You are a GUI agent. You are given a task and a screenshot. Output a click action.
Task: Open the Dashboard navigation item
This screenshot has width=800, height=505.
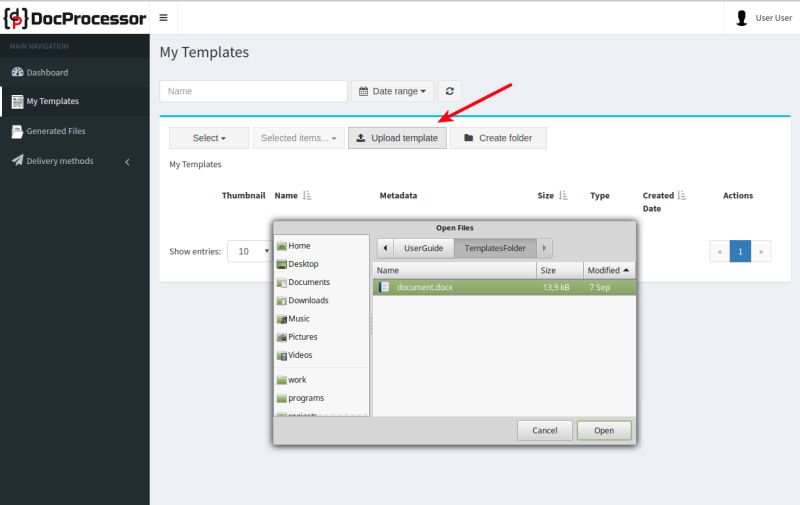75,72
